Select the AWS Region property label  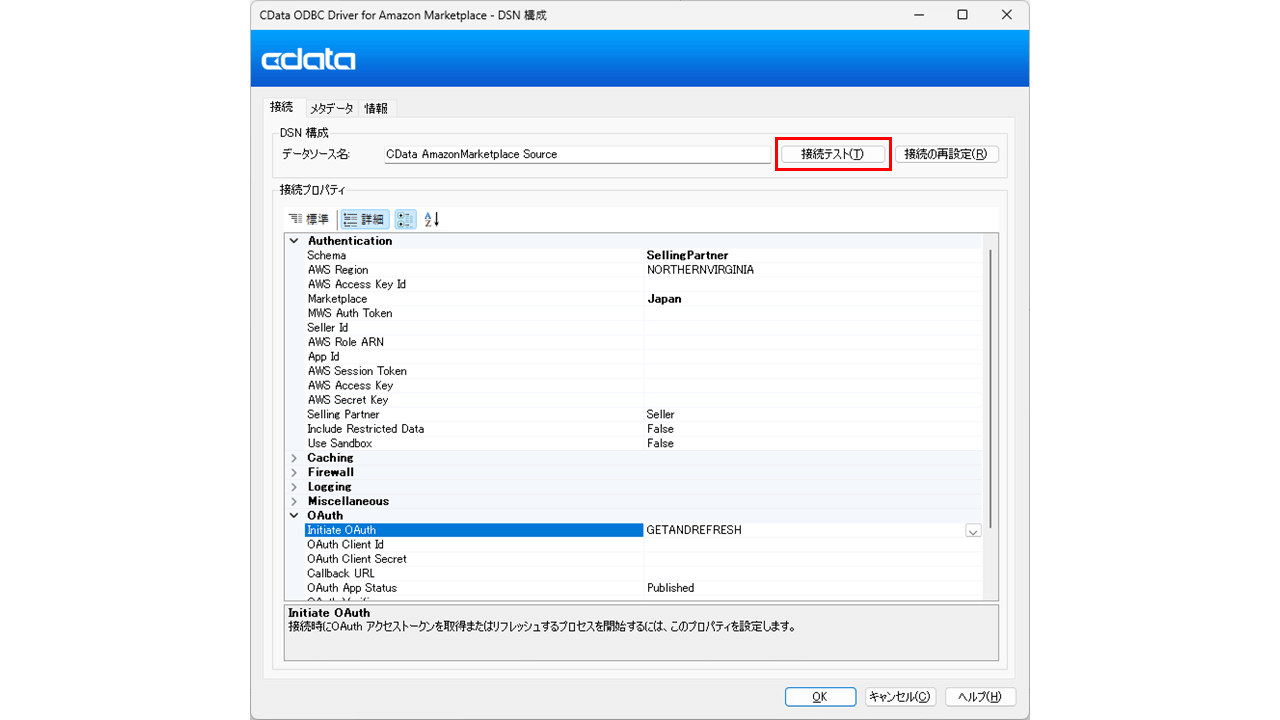click(x=338, y=270)
